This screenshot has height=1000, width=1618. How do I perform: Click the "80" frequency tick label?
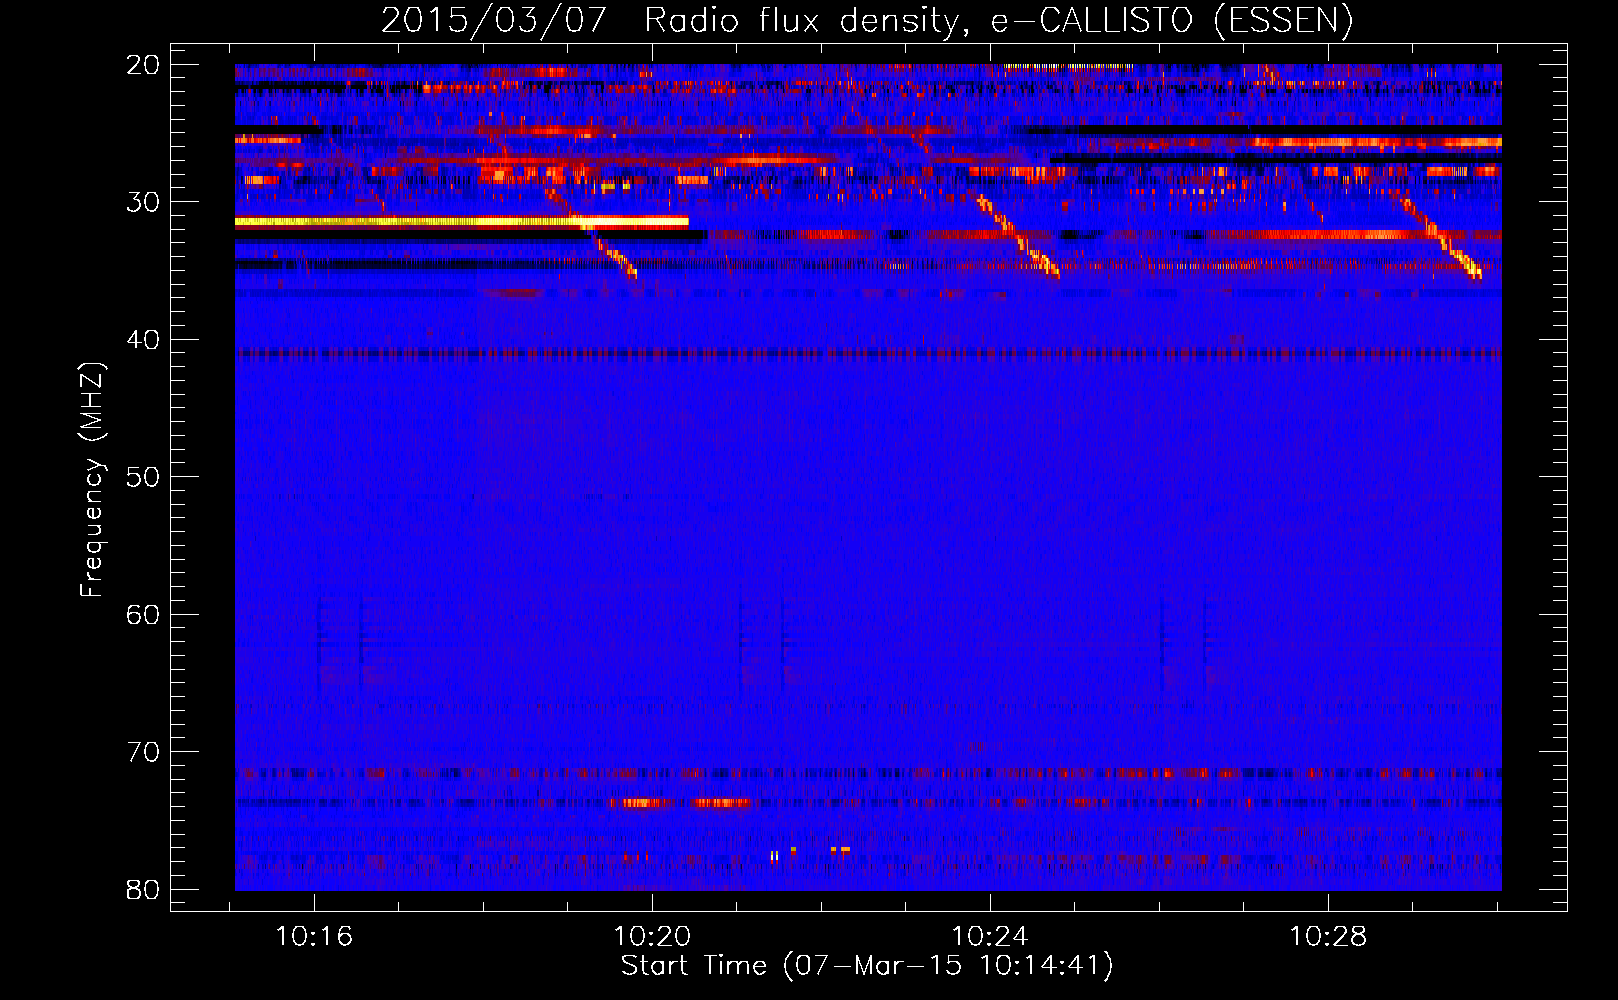[x=143, y=889]
